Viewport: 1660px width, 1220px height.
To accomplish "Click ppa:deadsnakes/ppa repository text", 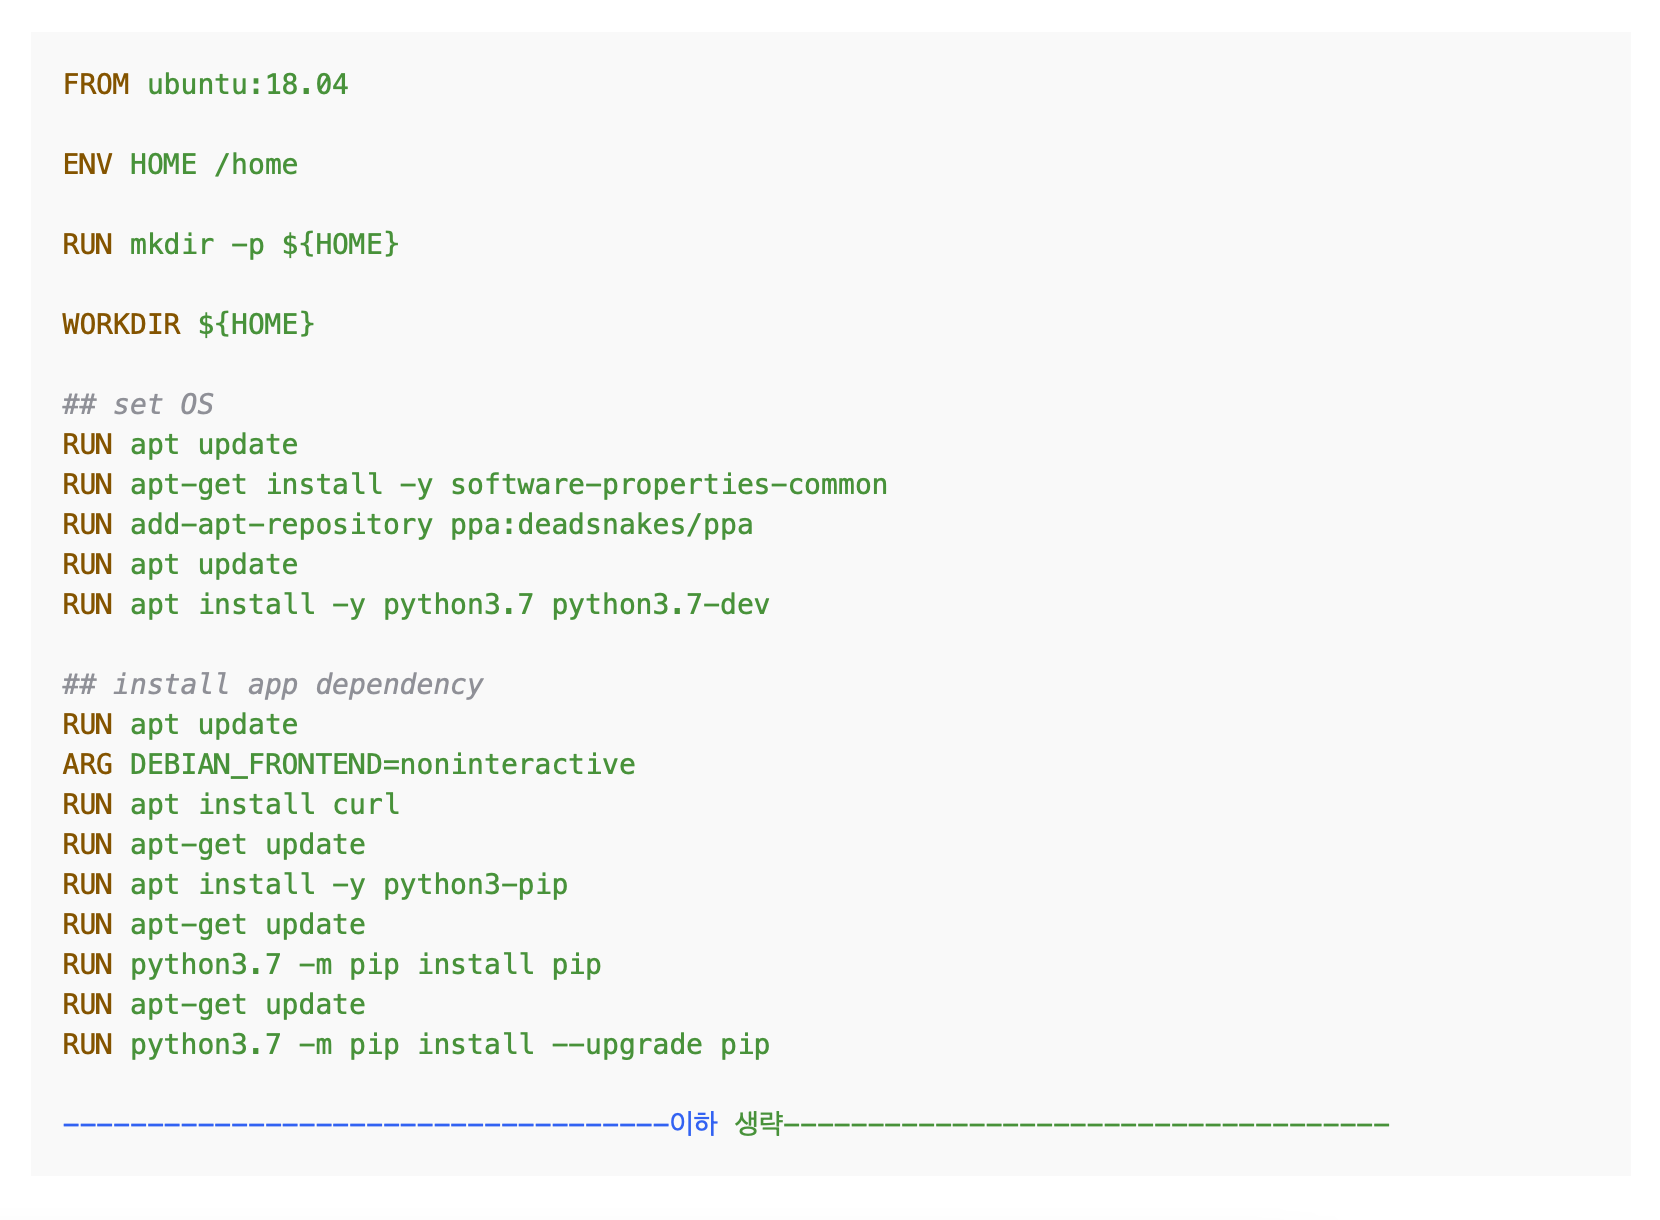I will tap(601, 525).
